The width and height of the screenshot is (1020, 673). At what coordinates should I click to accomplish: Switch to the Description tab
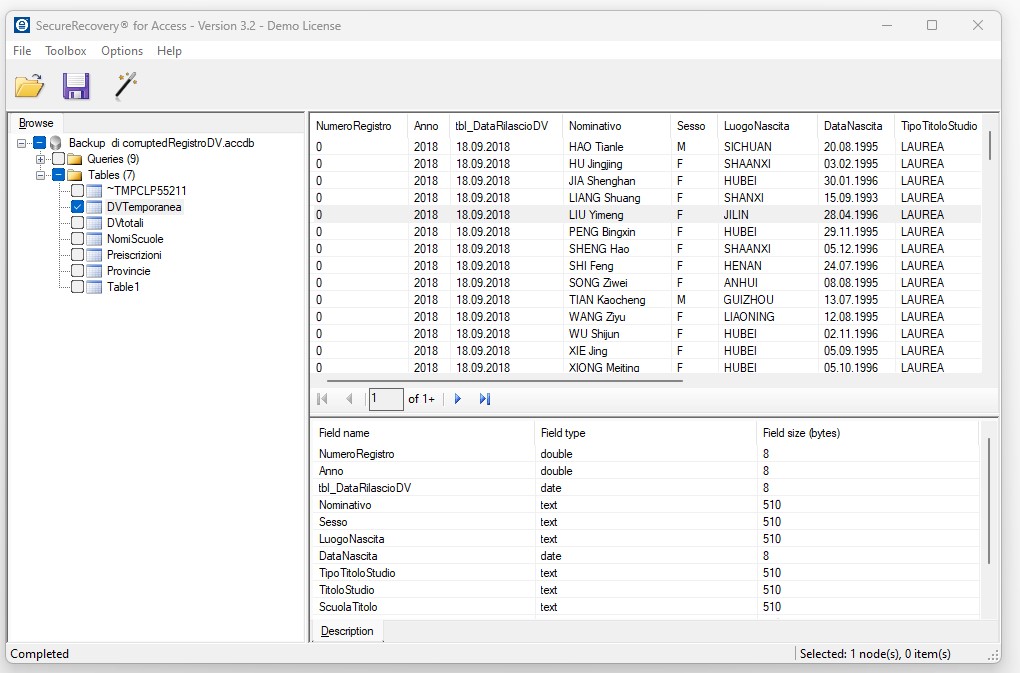tap(347, 631)
